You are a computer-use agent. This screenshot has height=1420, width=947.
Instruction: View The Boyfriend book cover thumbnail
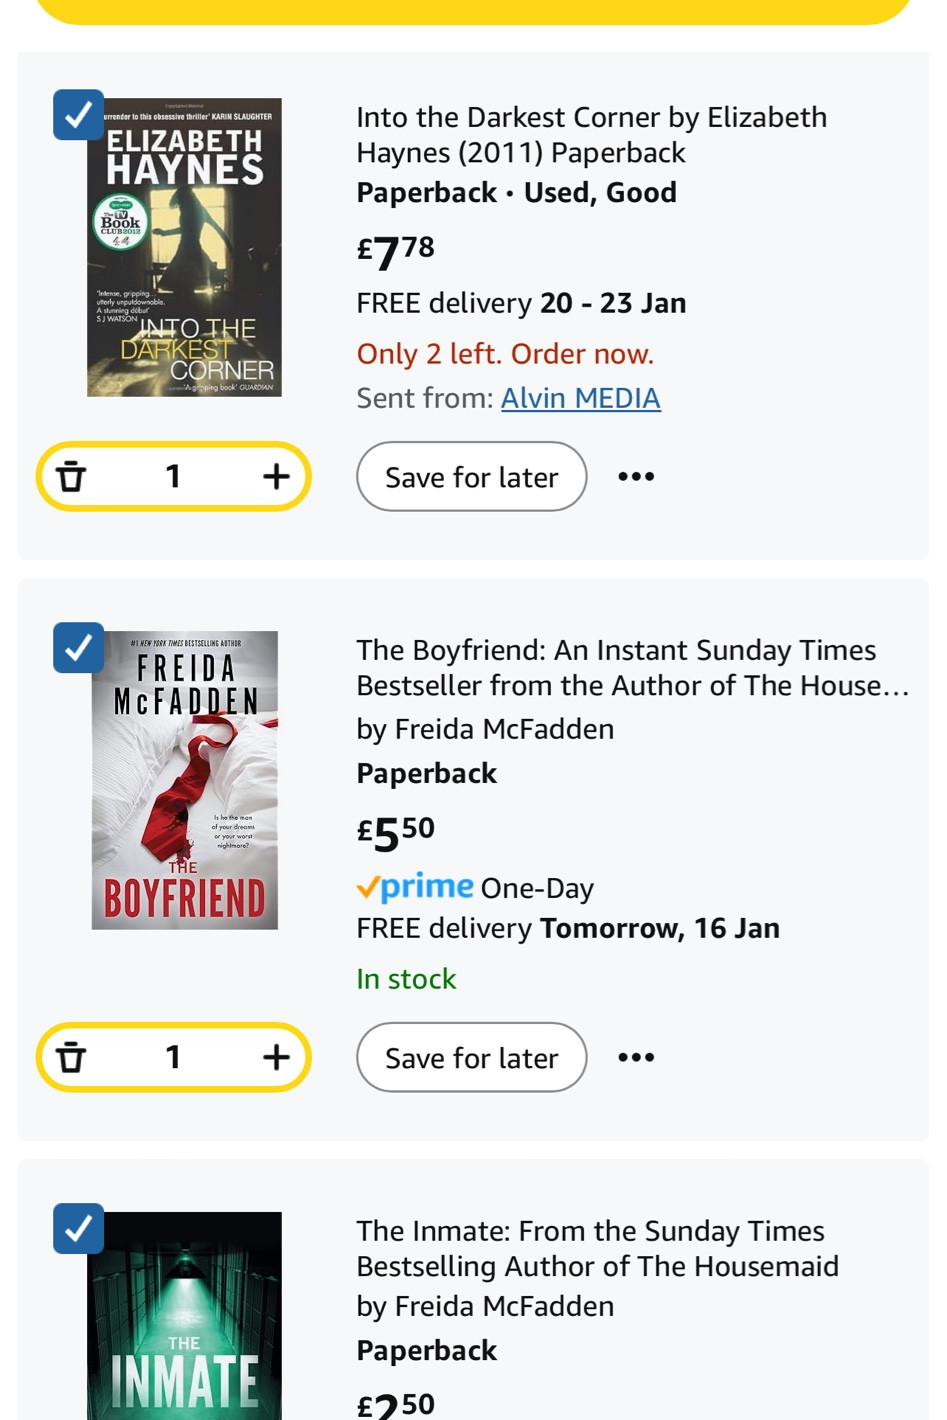[184, 780]
